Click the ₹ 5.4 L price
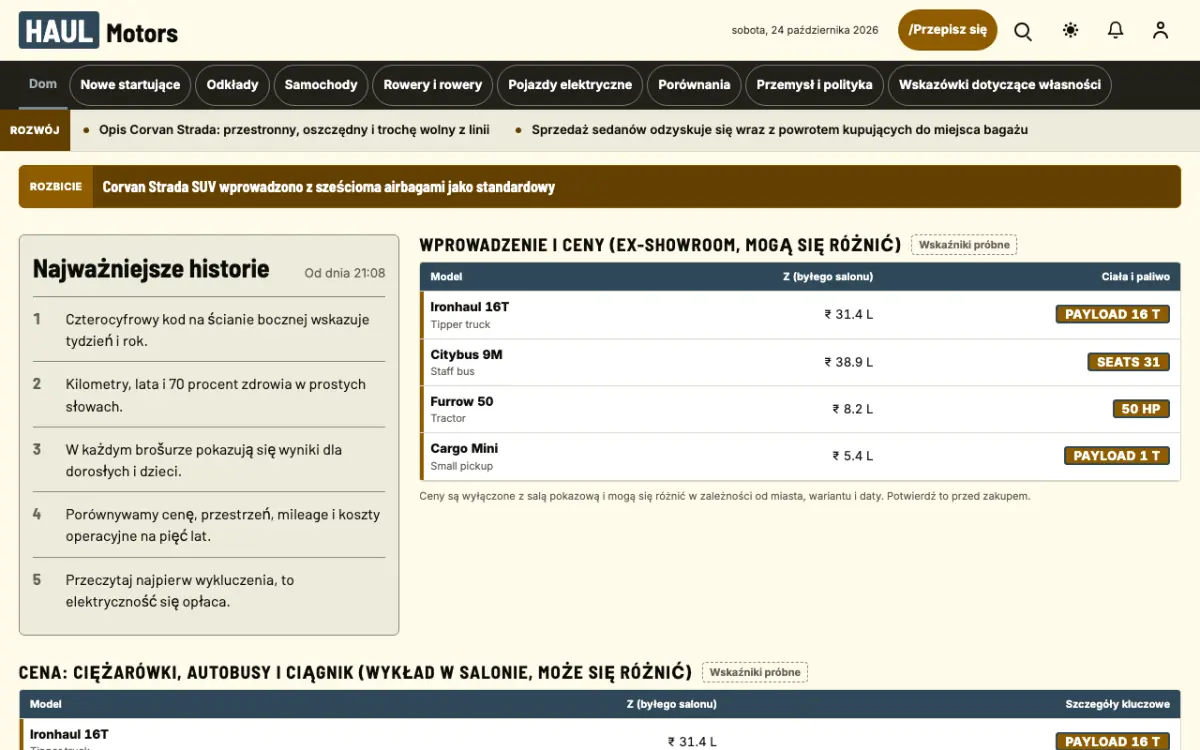This screenshot has width=1200, height=750. pos(853,456)
